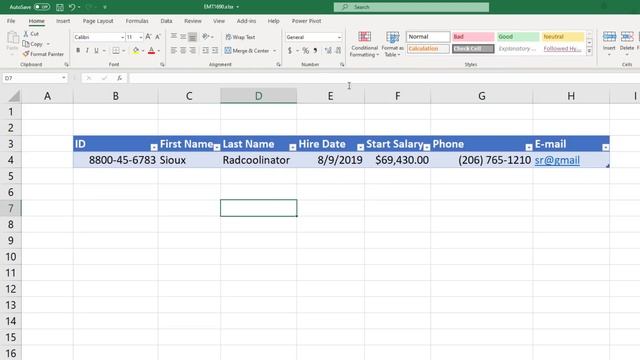Toggle Wrap Text
Screen dimensions: 640x360
click(x=240, y=37)
